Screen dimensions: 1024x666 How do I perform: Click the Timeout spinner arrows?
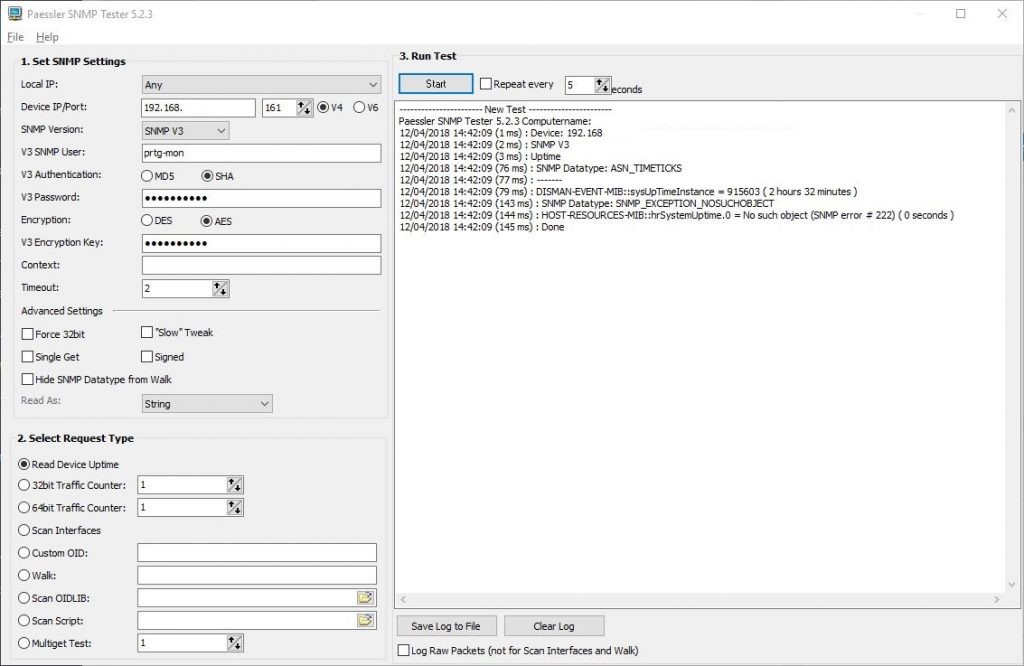coord(220,288)
